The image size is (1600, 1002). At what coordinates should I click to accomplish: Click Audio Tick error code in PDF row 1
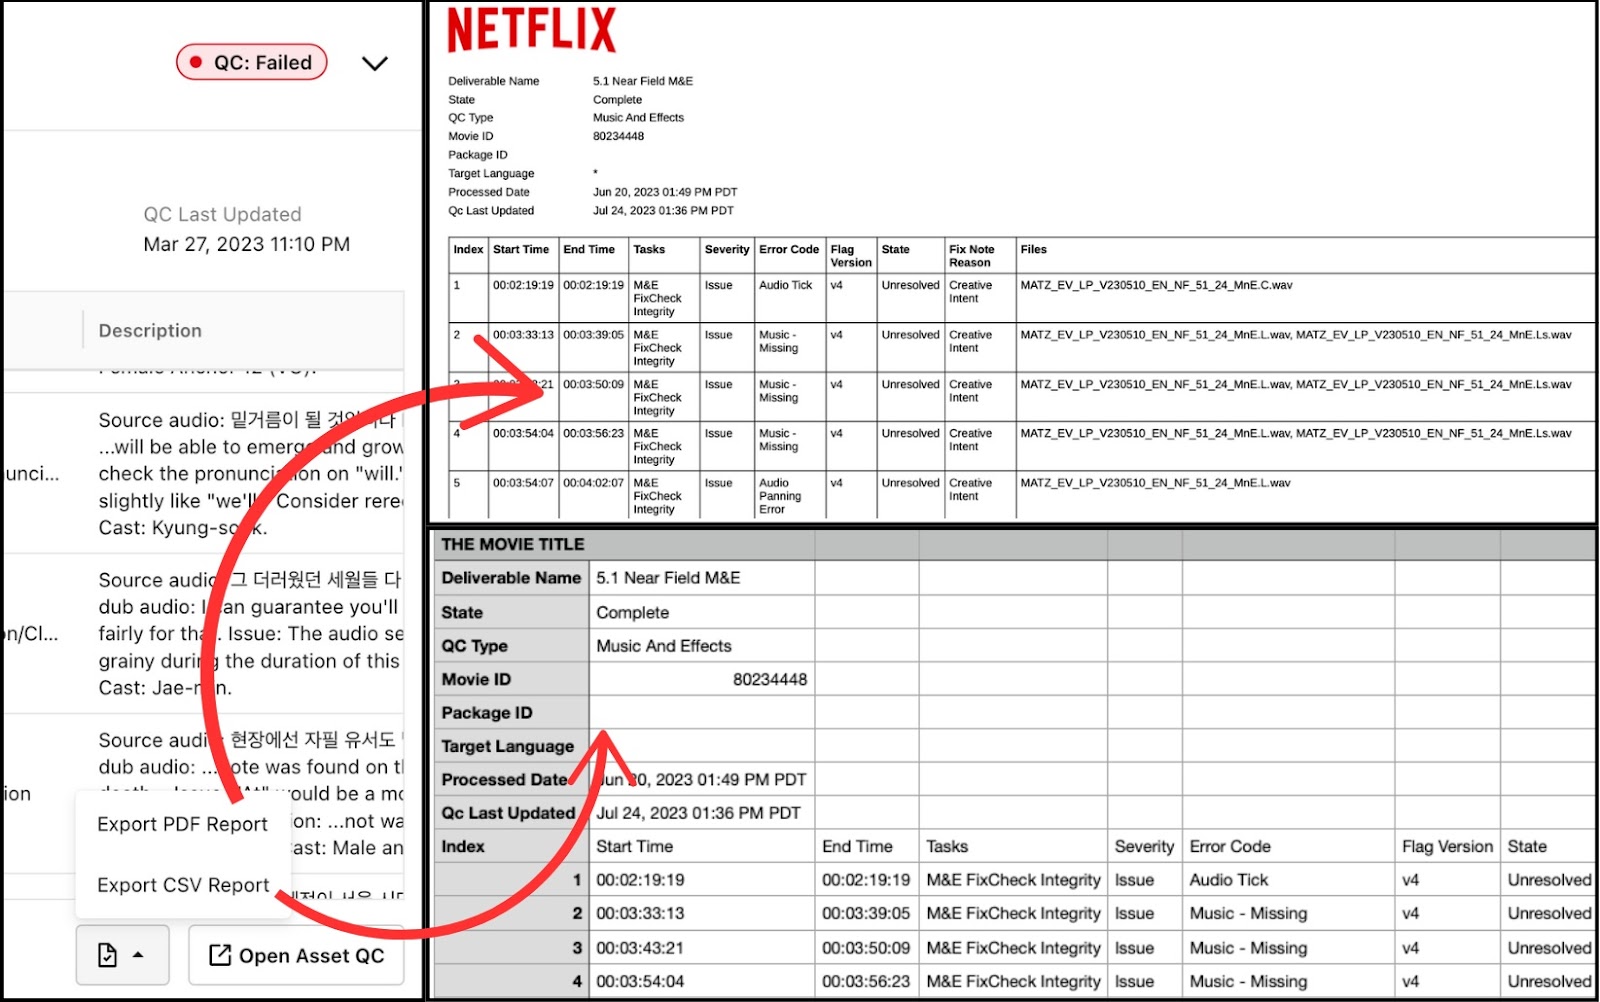(x=786, y=285)
